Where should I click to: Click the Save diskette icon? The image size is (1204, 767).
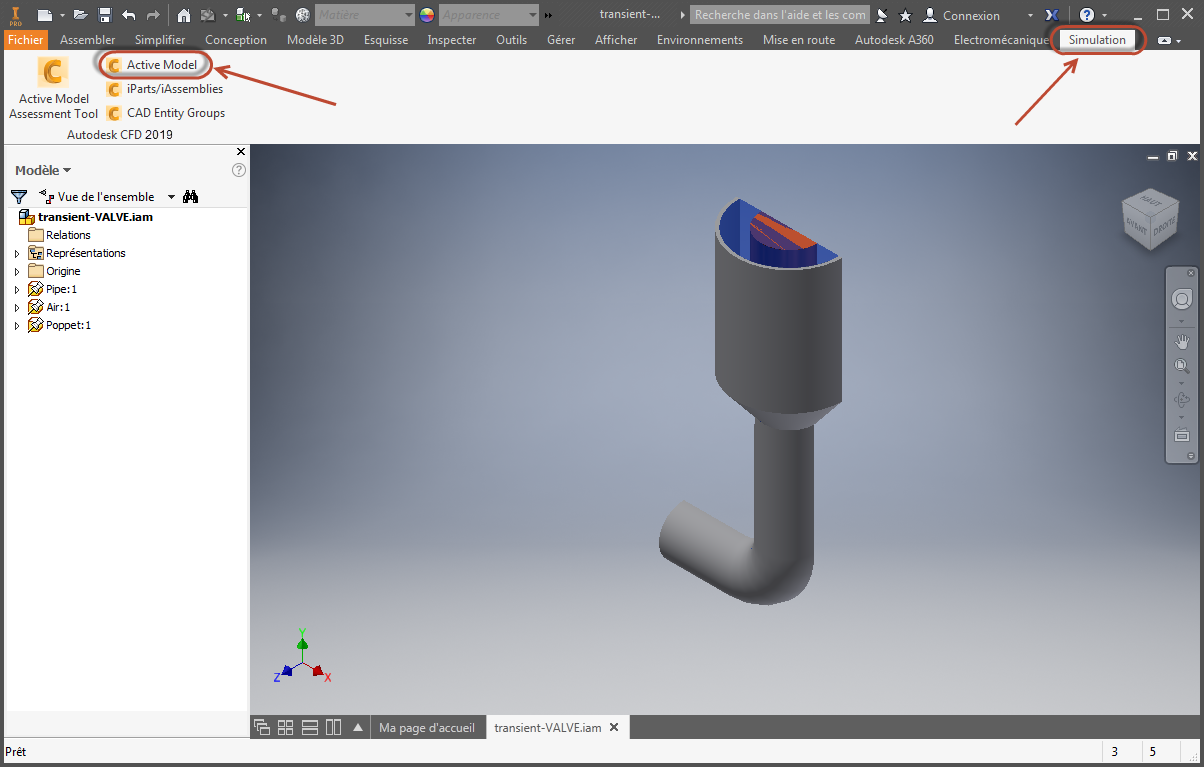105,15
